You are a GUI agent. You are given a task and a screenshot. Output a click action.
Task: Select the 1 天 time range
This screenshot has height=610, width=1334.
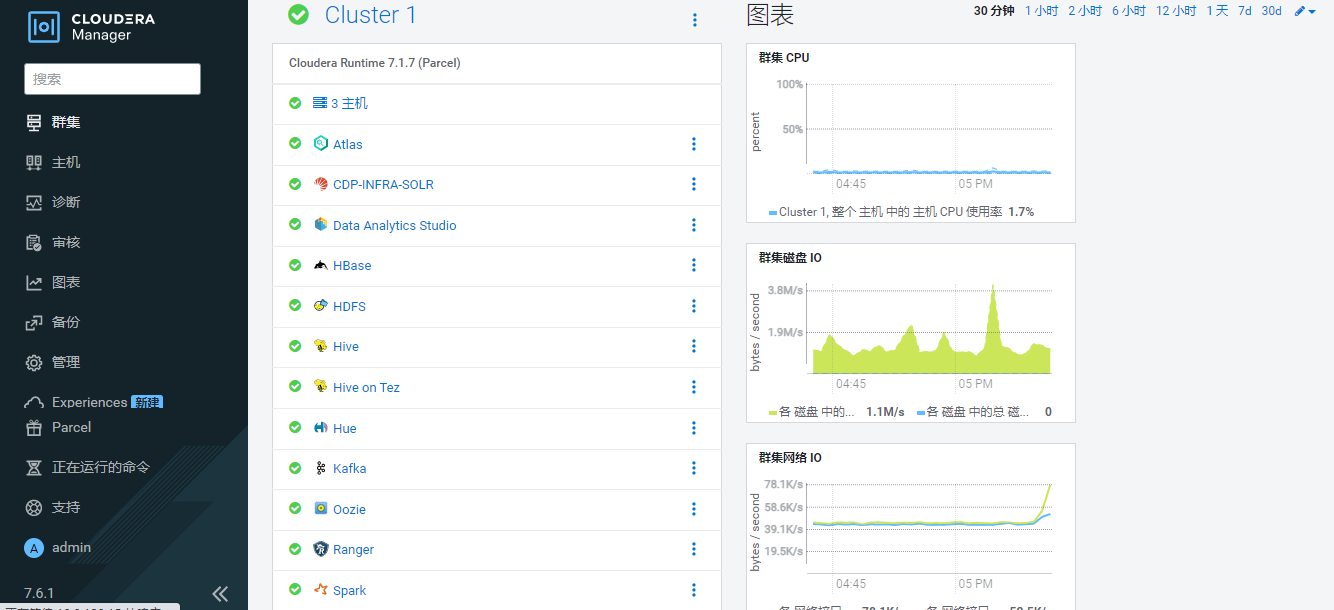point(1217,11)
